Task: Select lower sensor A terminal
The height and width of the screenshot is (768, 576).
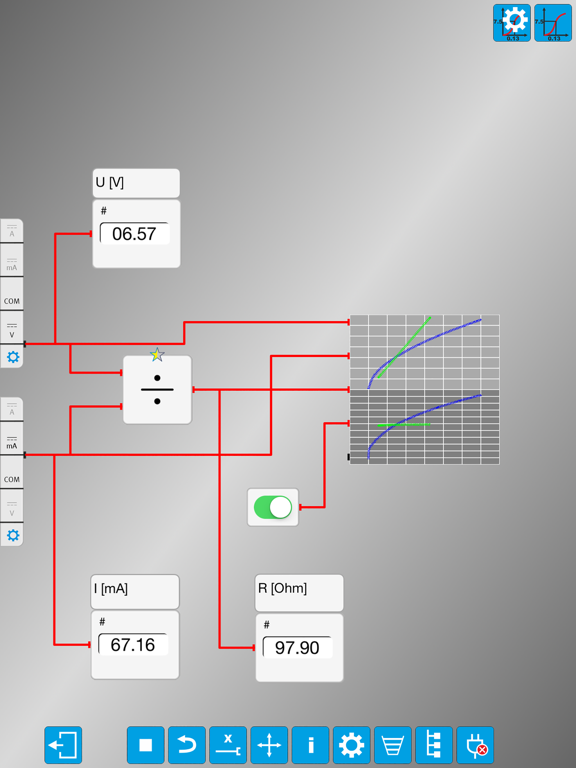Action: [12, 409]
